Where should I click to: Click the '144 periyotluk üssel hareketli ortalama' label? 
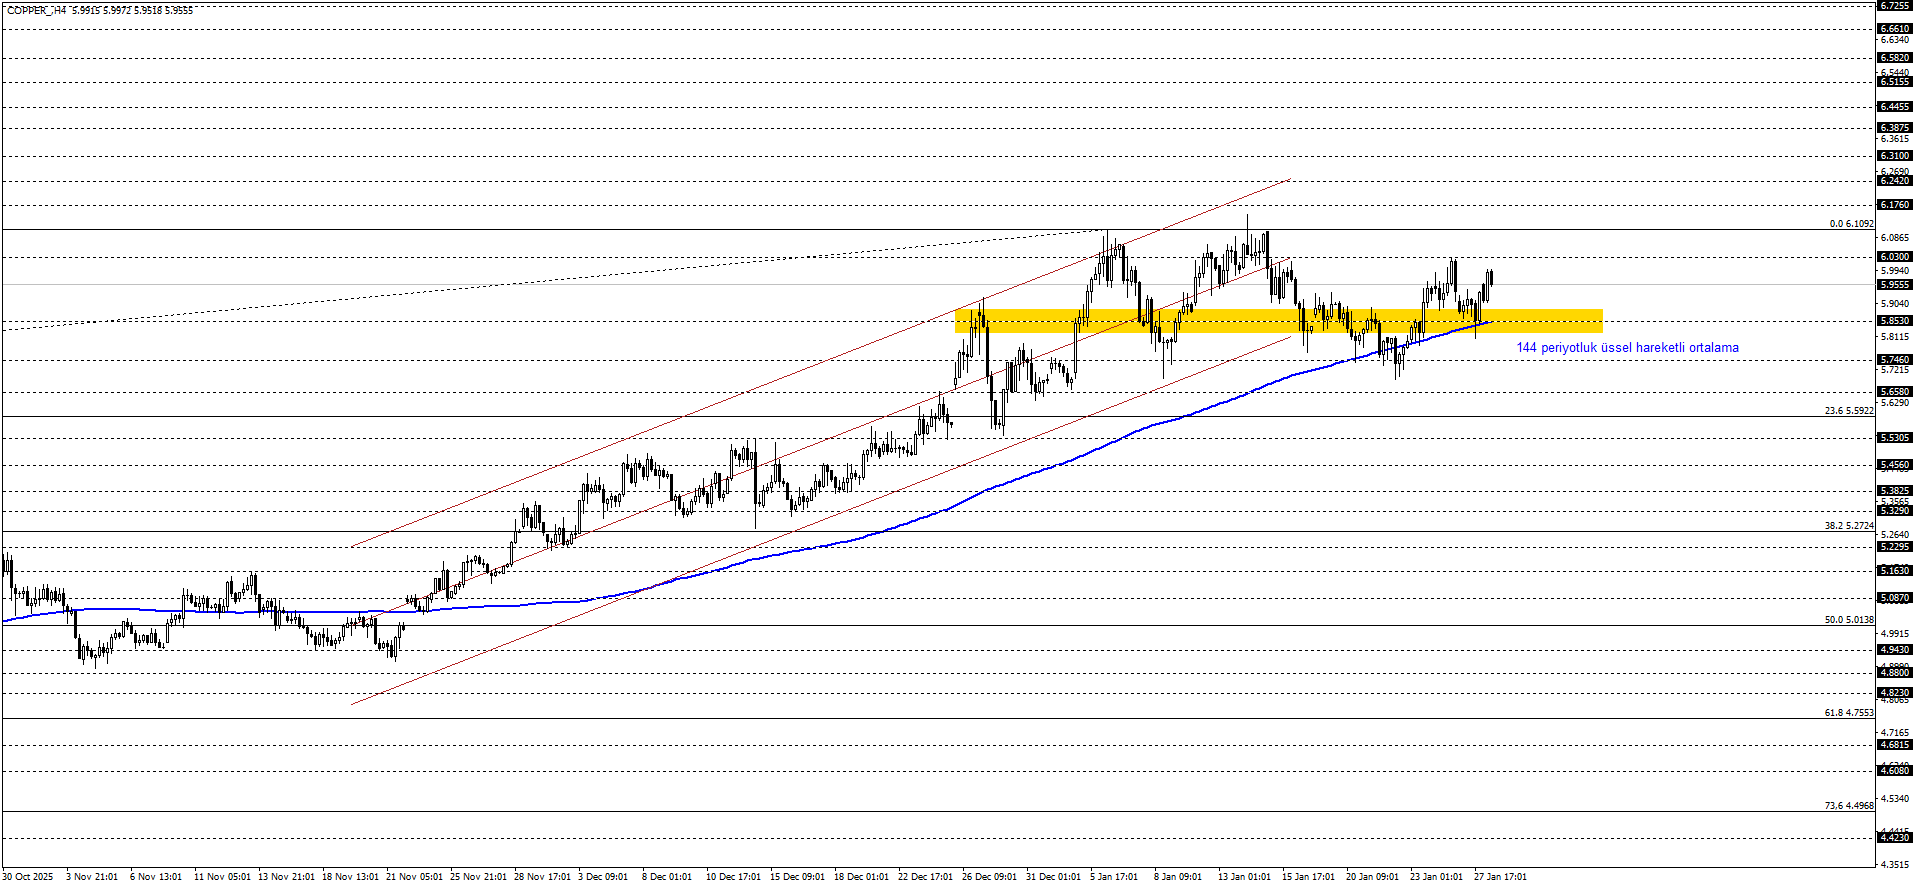1627,348
